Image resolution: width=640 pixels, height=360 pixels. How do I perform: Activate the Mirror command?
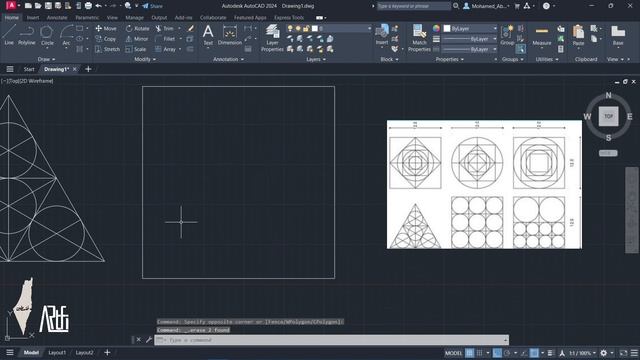pos(137,39)
